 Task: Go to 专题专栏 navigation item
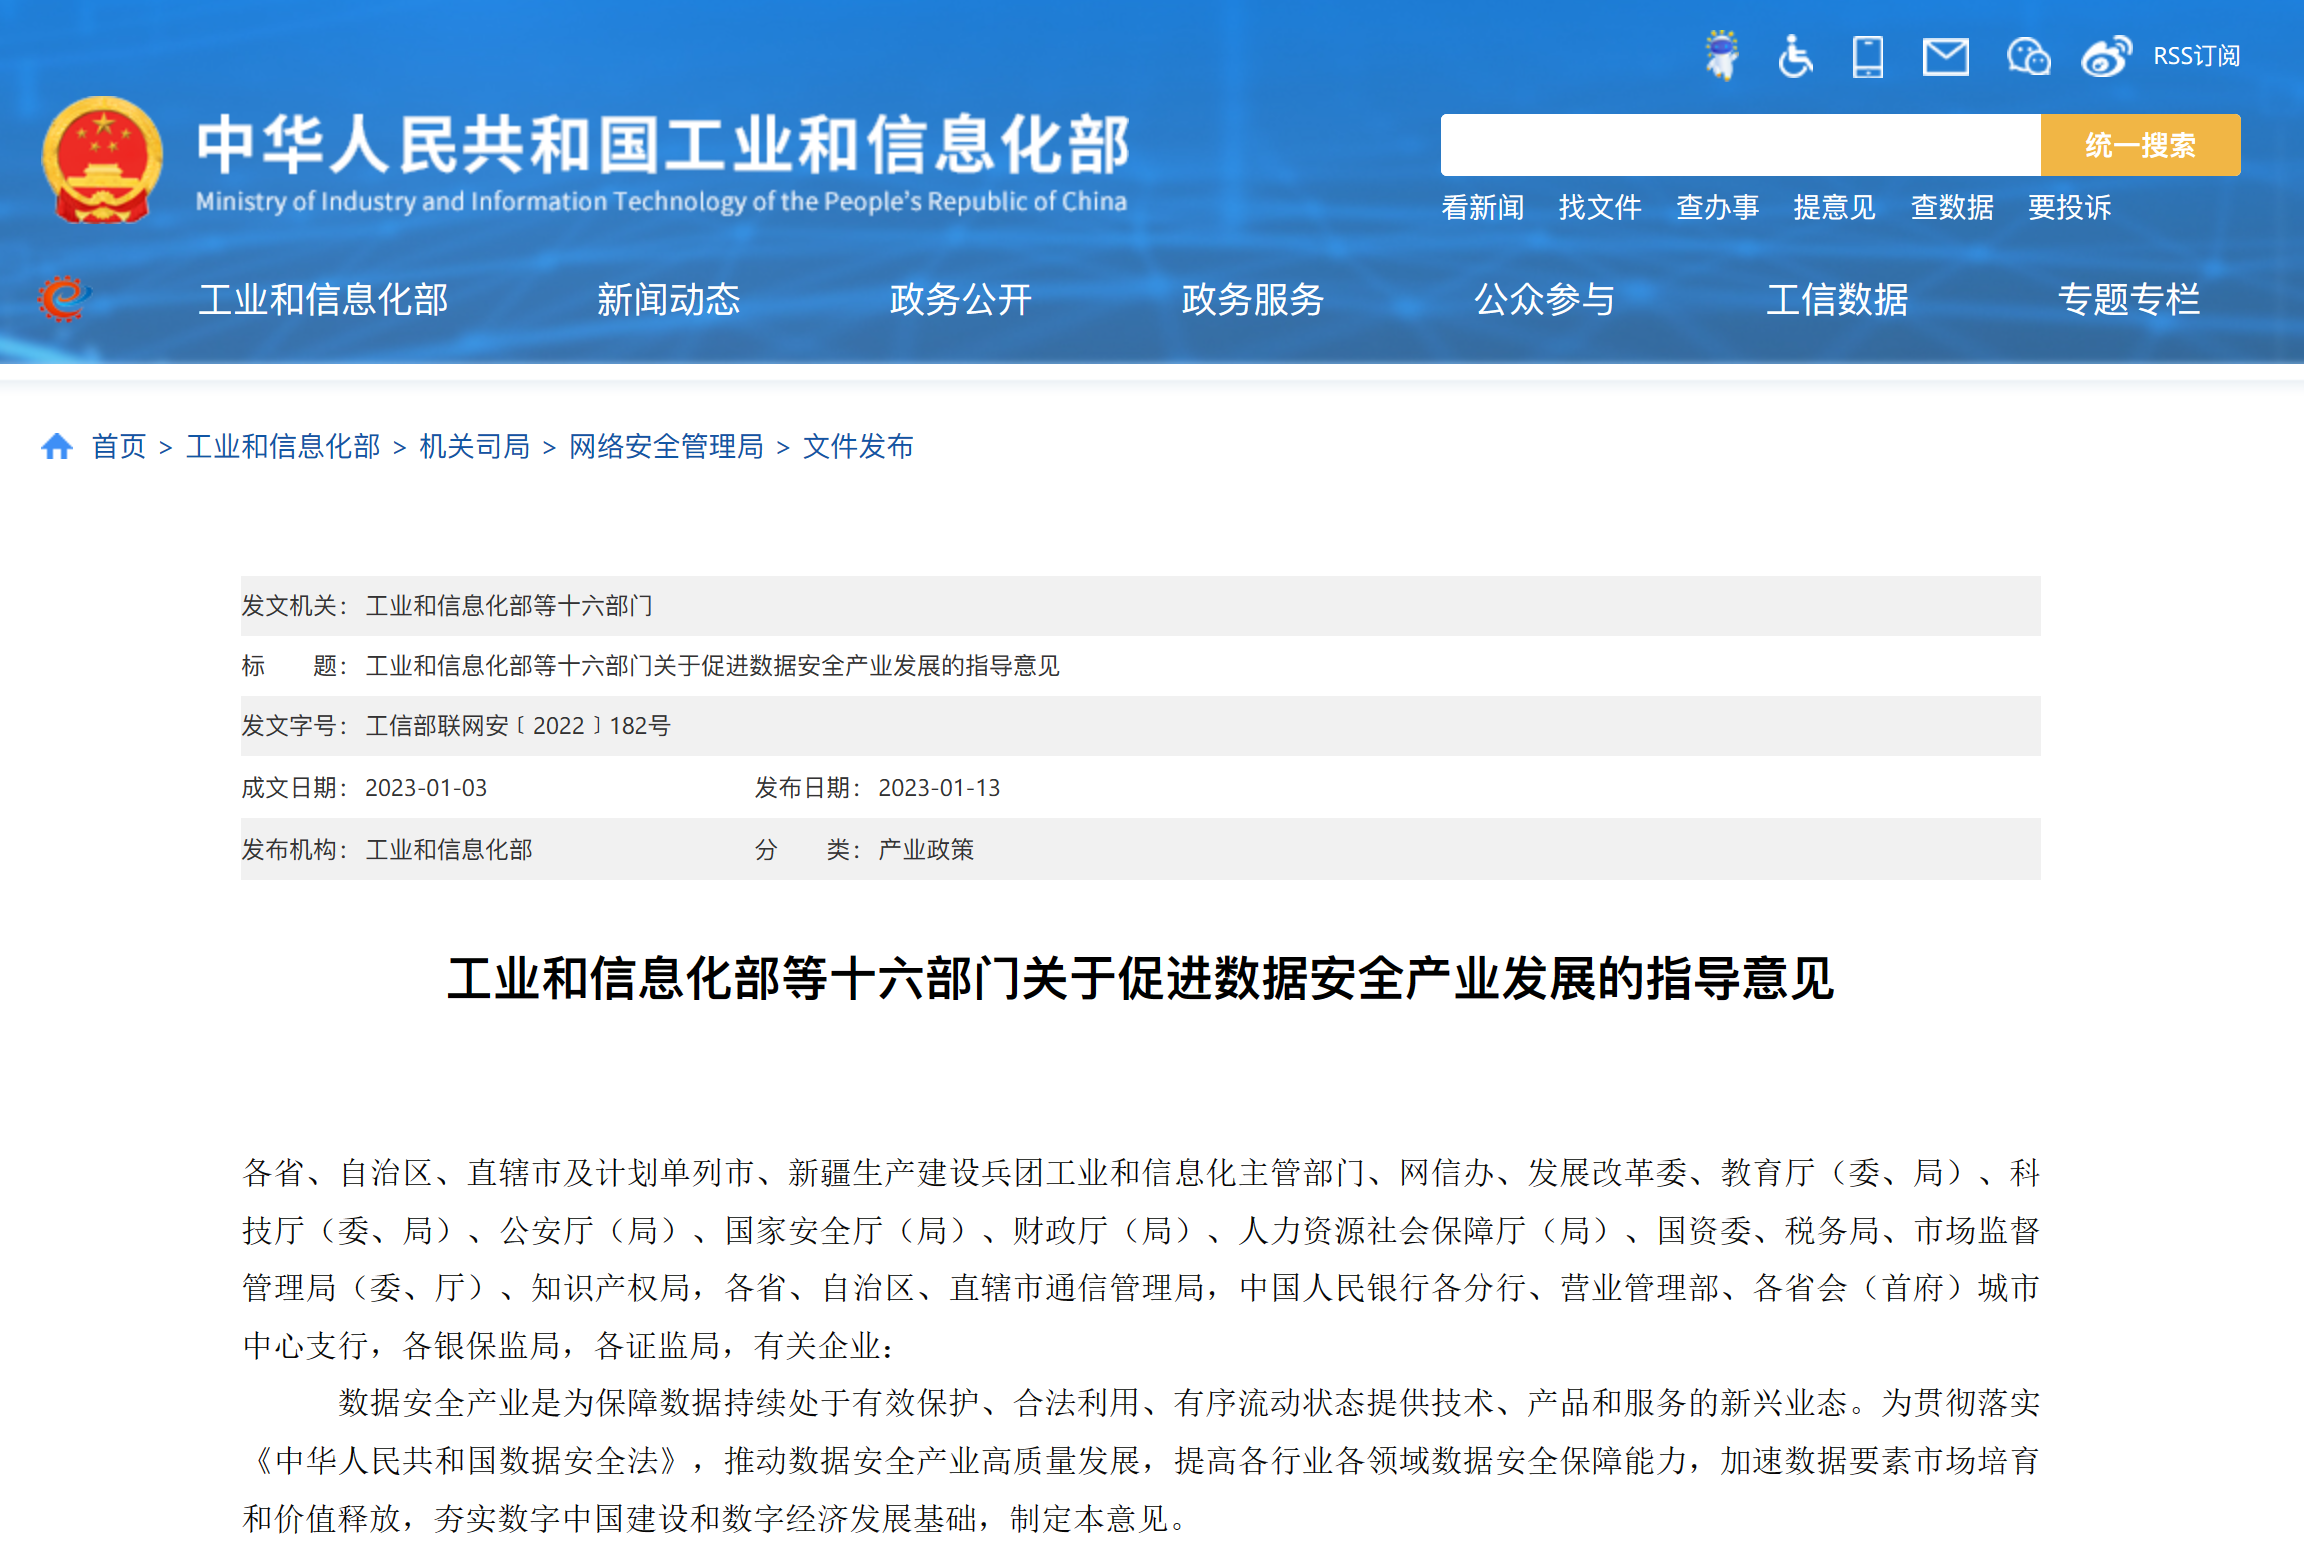[2128, 299]
